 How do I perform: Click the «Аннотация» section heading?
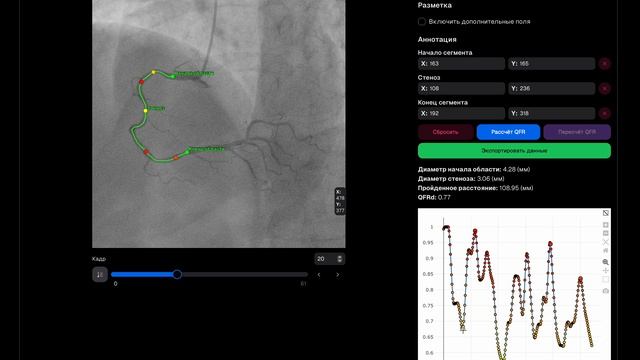(x=437, y=40)
